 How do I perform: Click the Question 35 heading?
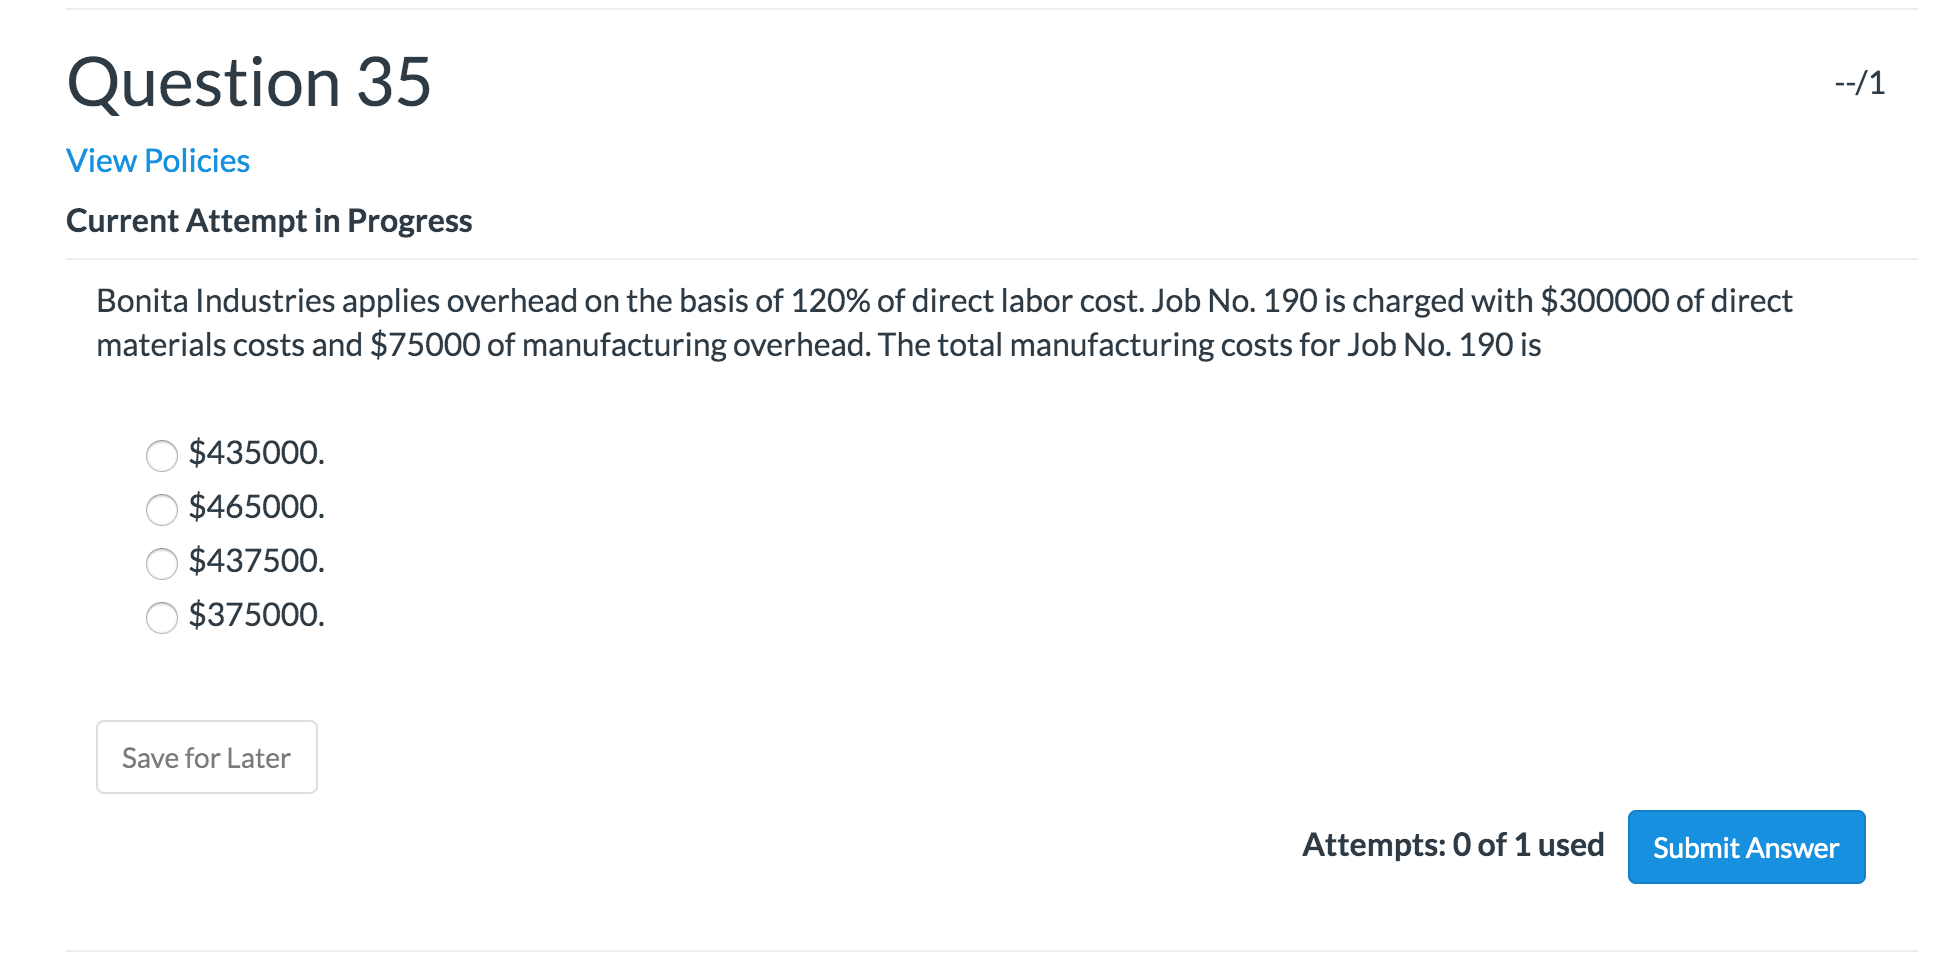point(248,83)
